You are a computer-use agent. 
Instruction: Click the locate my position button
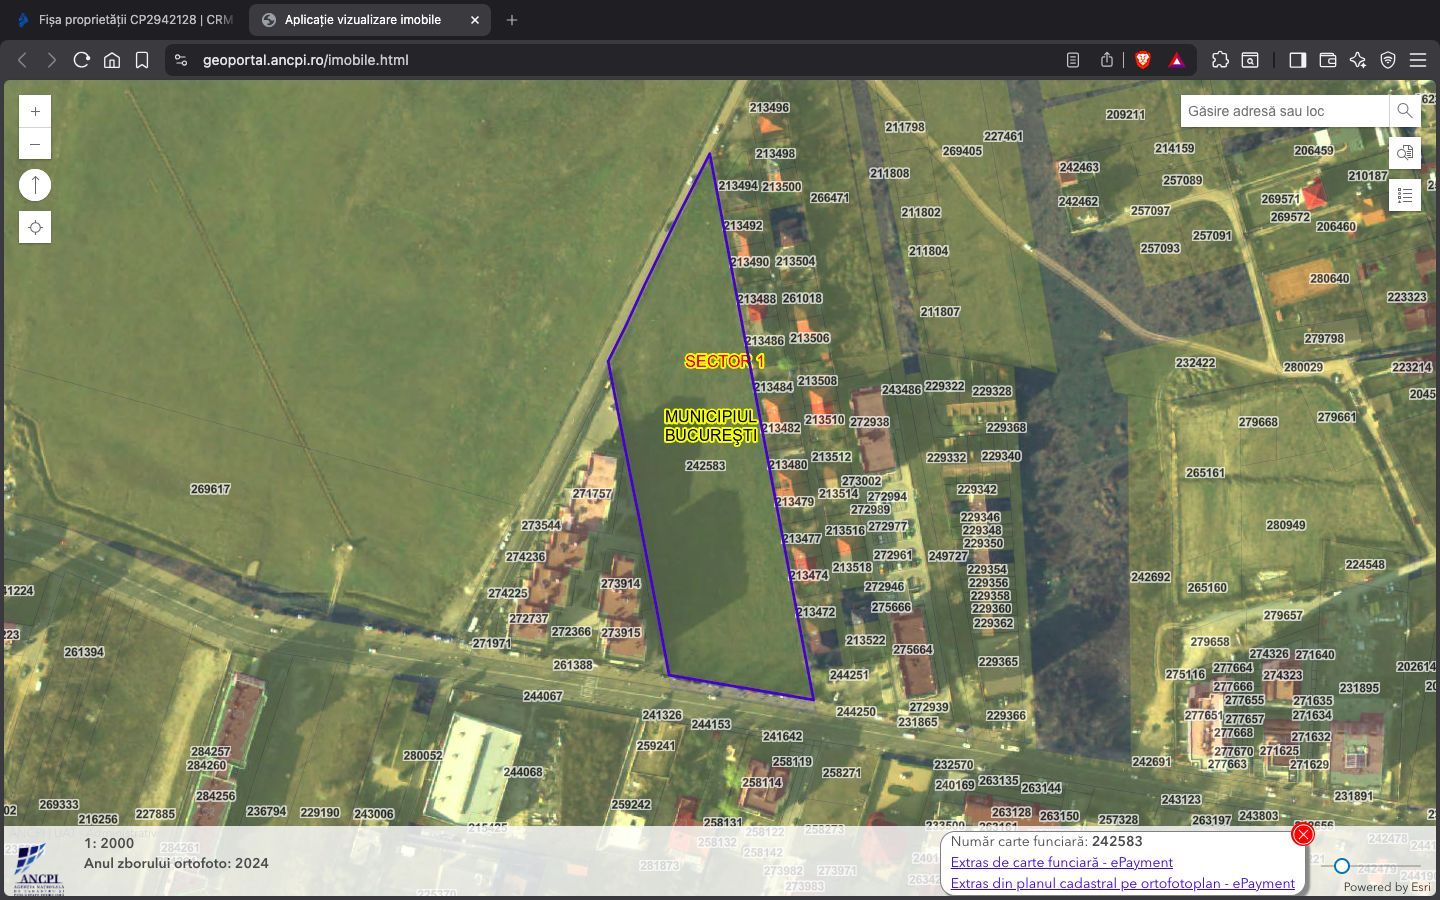(35, 228)
